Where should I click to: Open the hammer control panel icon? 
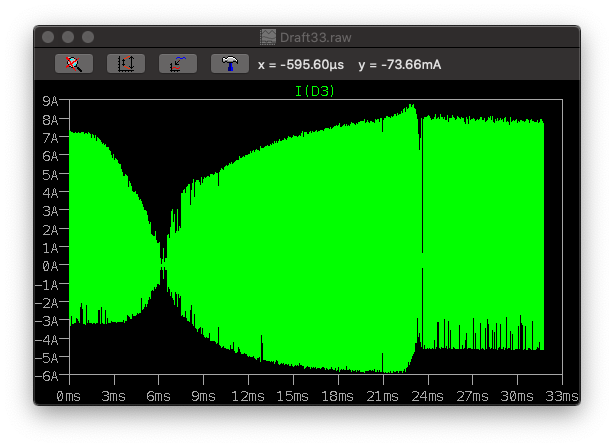(x=230, y=64)
